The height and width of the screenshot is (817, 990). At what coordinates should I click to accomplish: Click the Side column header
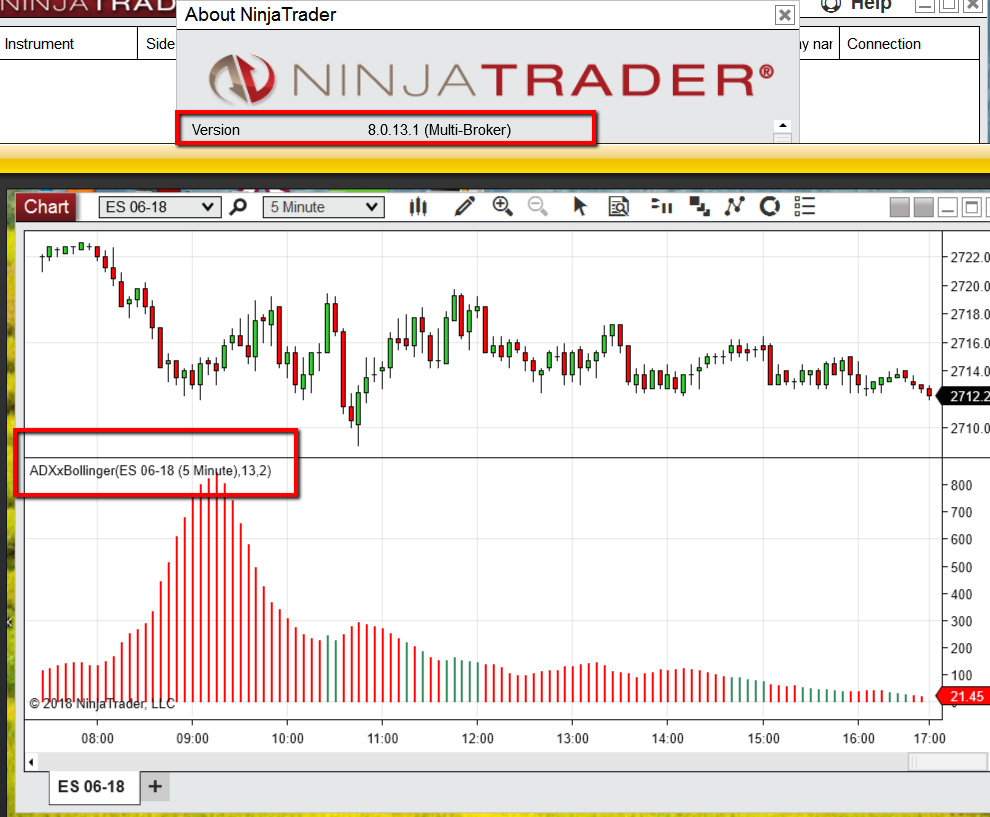point(158,44)
